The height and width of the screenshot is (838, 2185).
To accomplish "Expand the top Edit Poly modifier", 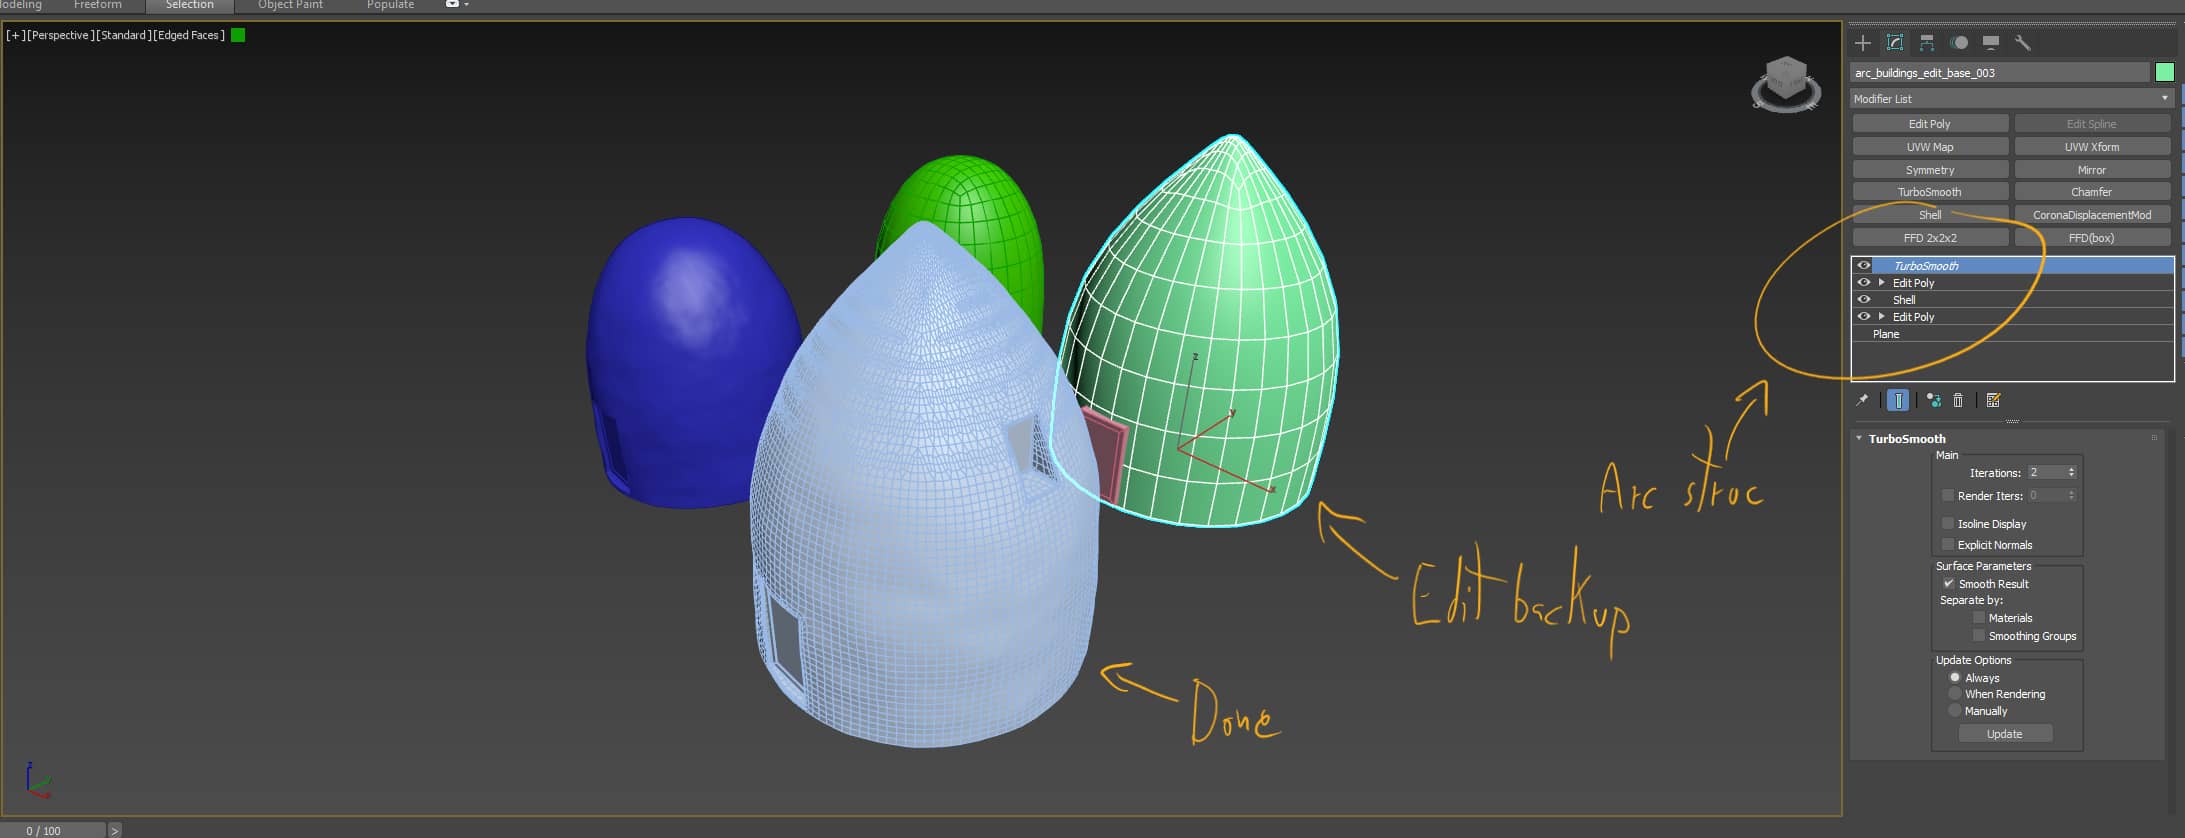I will (1881, 283).
